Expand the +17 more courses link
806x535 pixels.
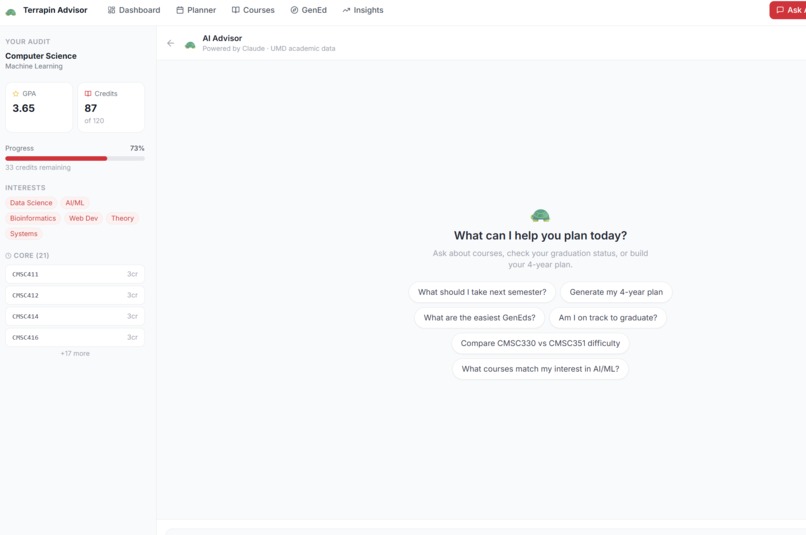pyautogui.click(x=75, y=354)
